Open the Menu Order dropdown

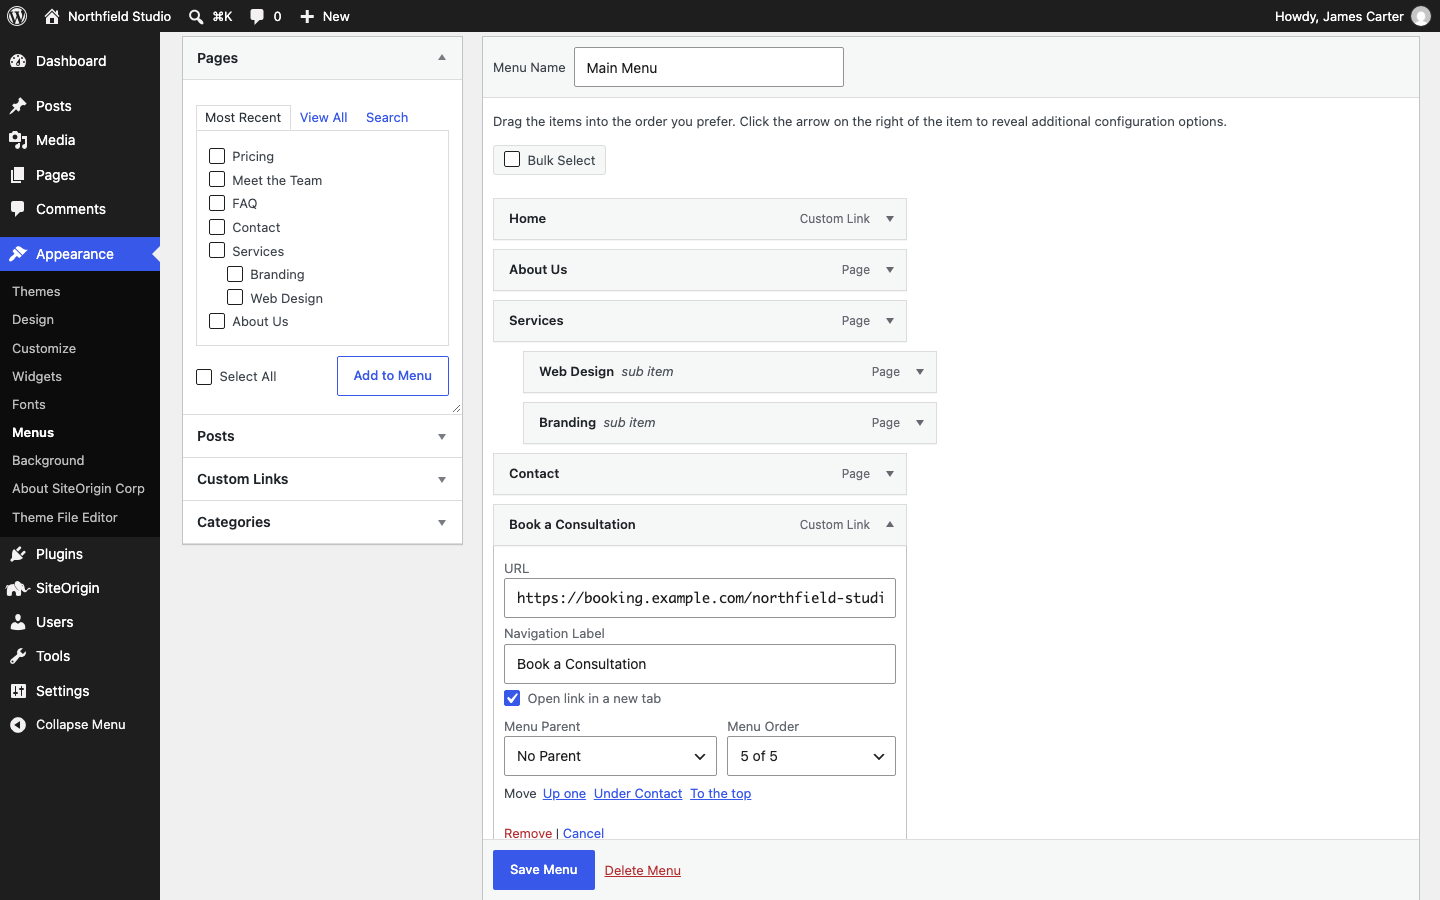811,756
